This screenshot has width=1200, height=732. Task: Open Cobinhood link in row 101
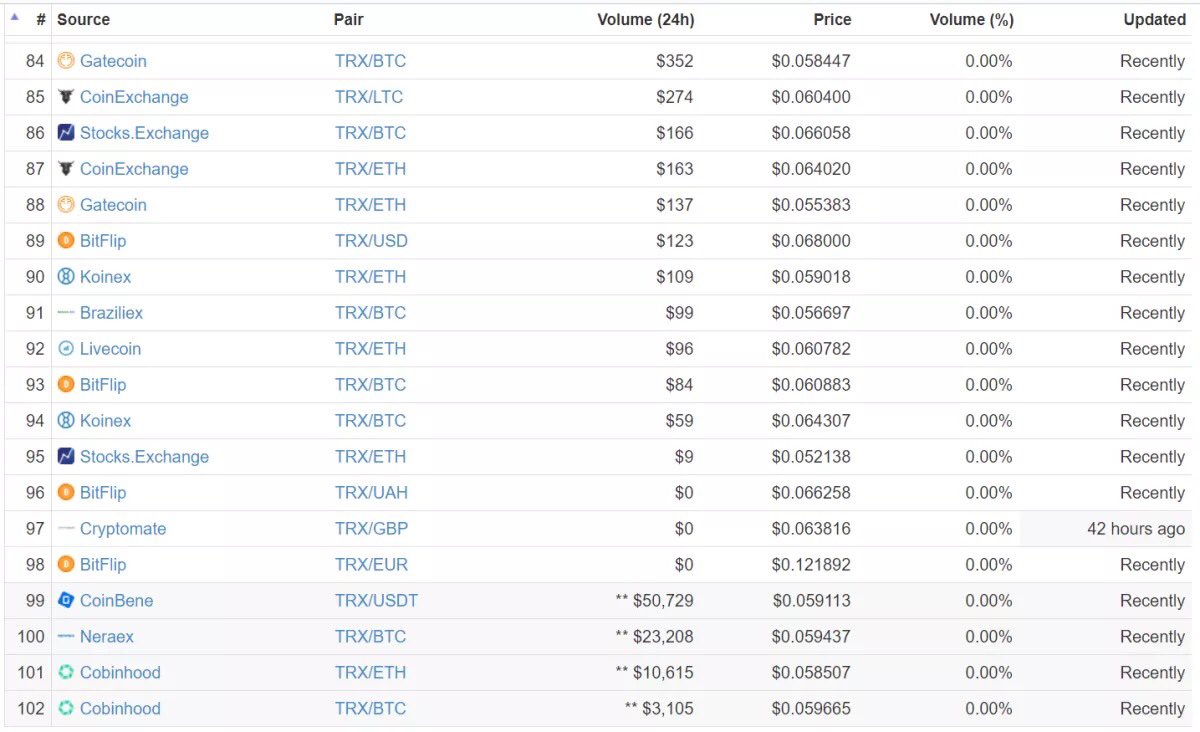120,673
